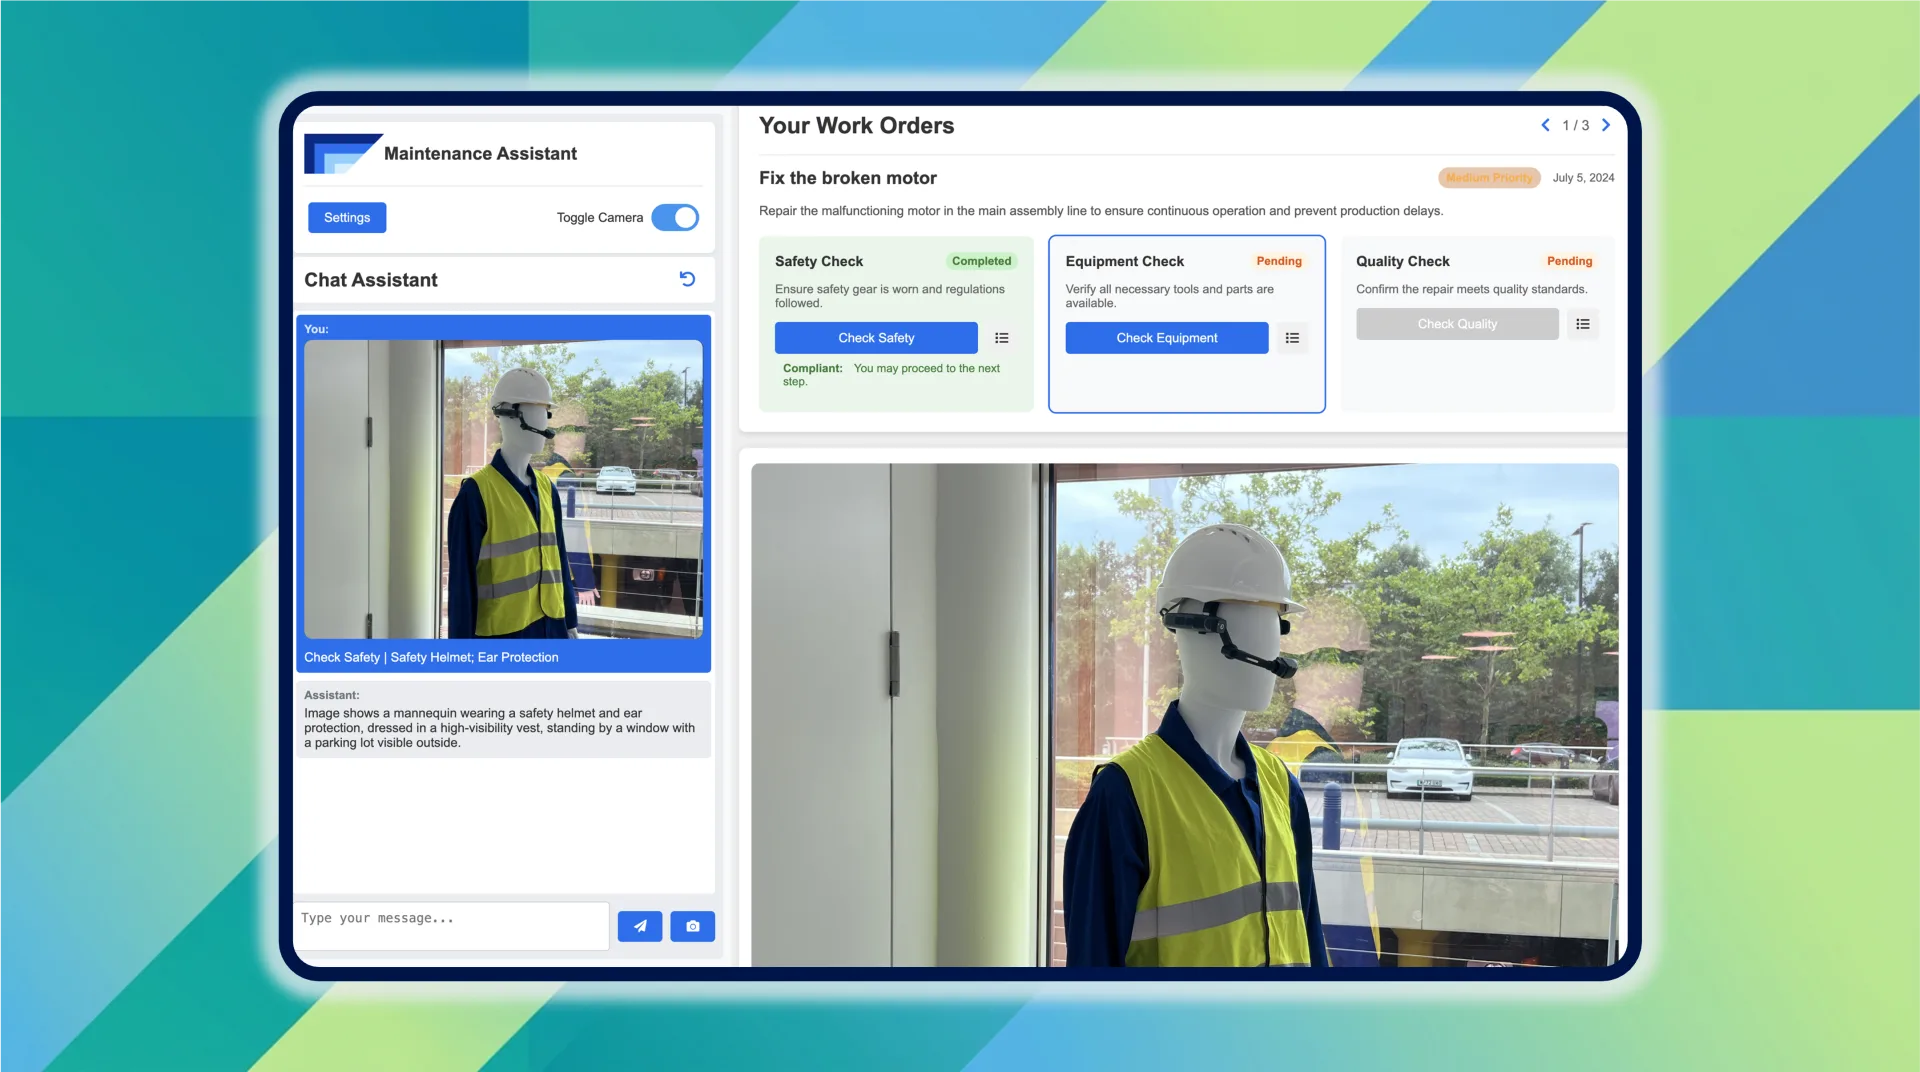Click 'Confirm the repair meets quality' text

[1471, 289]
